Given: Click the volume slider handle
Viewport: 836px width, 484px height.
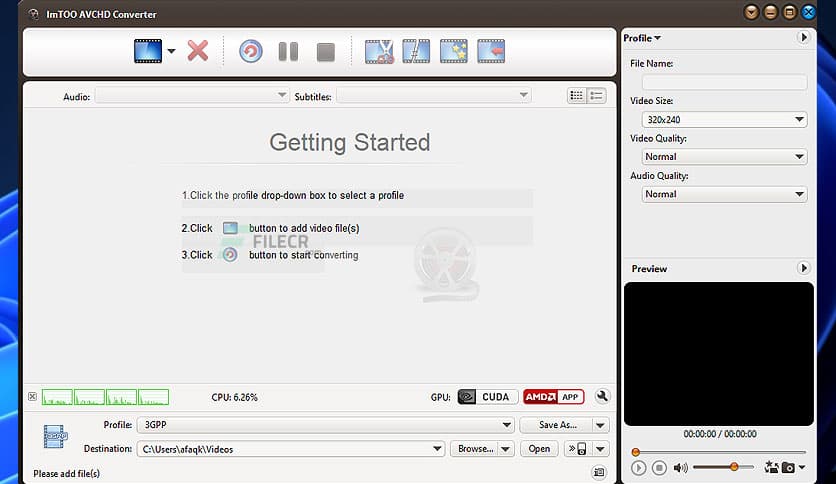Looking at the screenshot, I should (734, 467).
